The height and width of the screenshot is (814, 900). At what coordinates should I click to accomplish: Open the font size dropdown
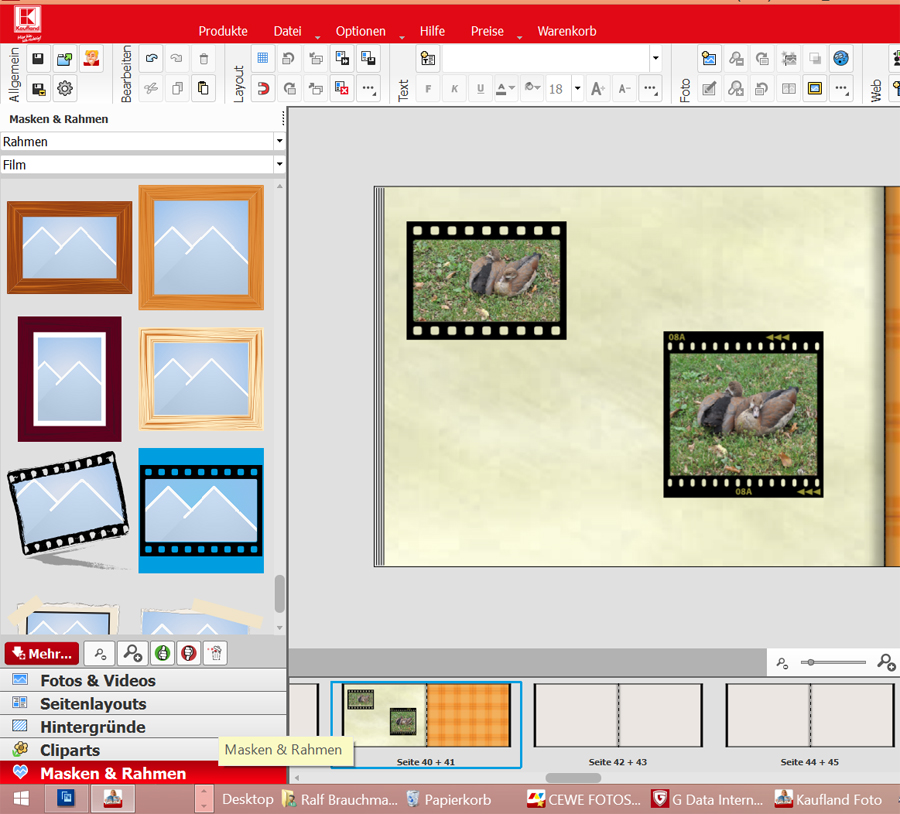578,89
